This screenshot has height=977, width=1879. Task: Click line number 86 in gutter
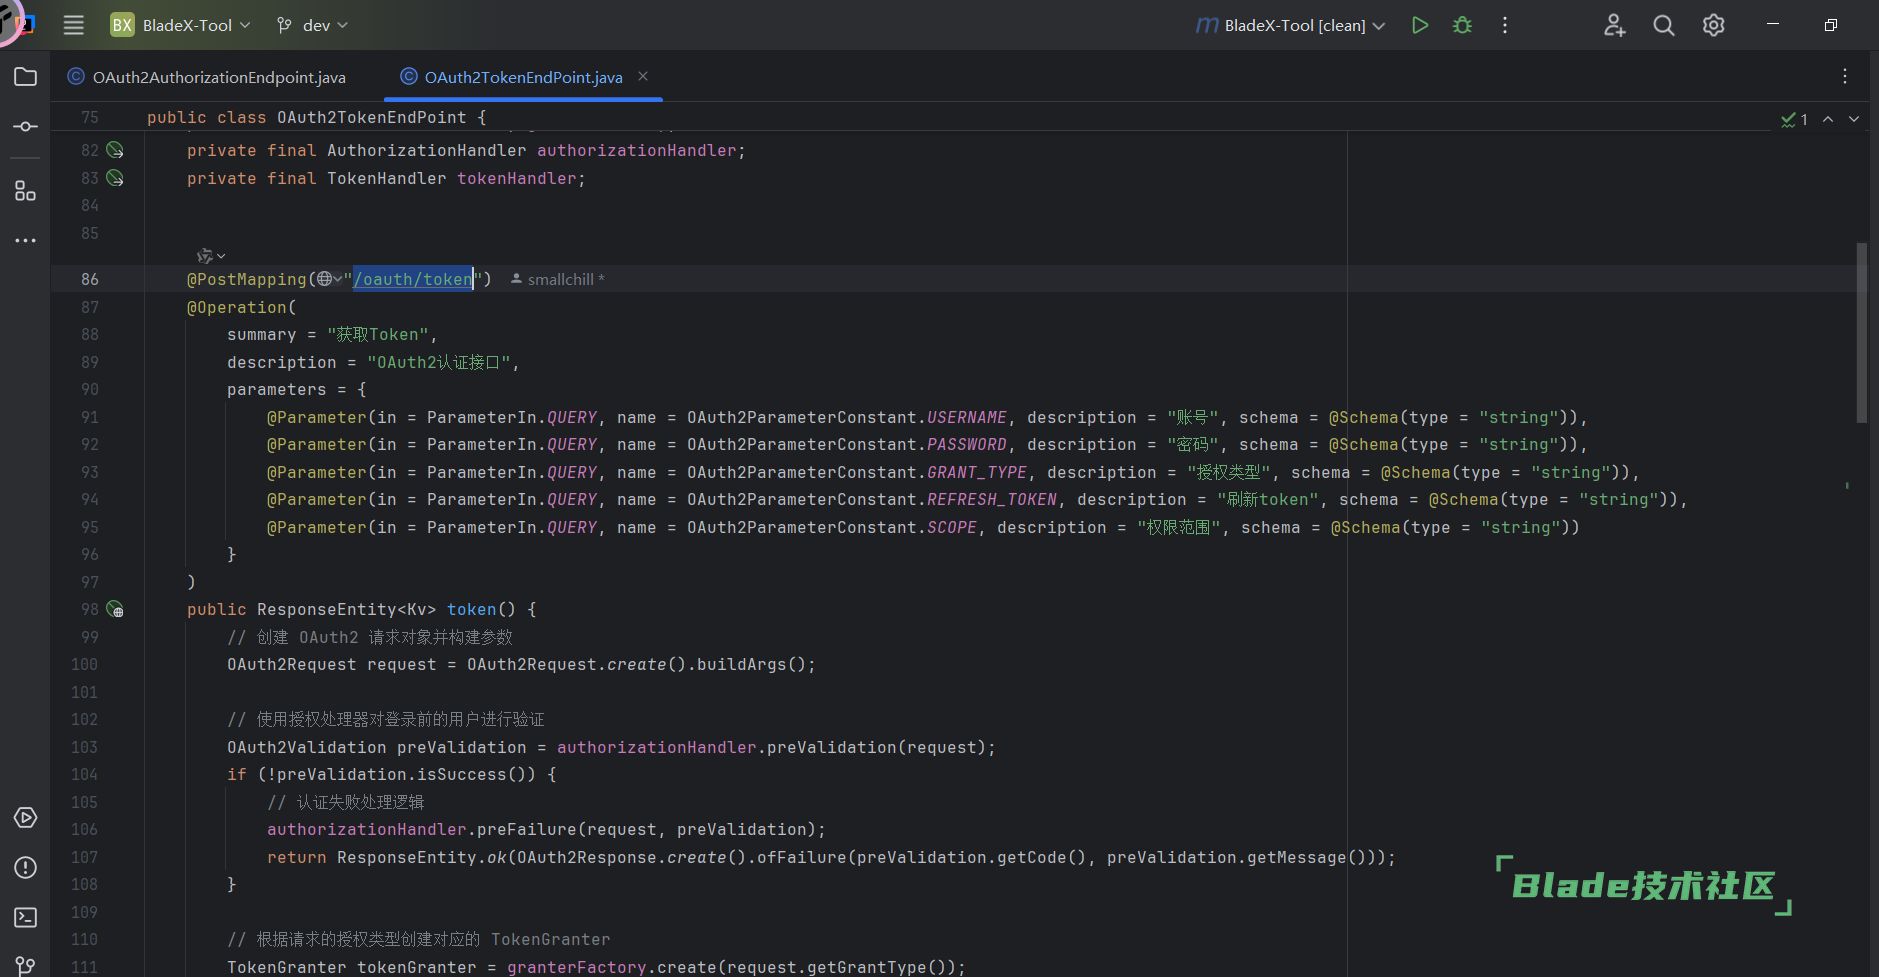tap(90, 279)
